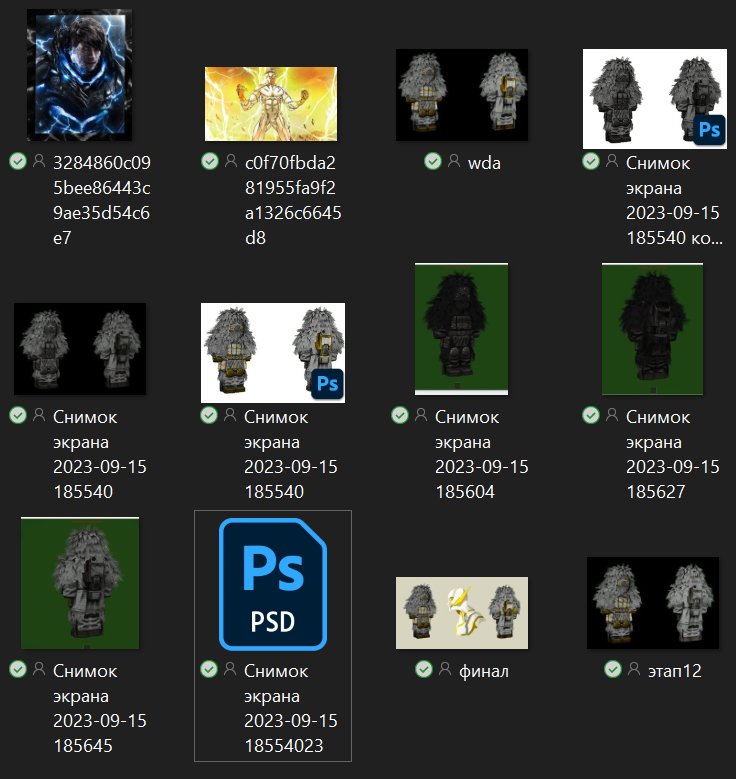Click the large Photoshop PSD file icon
Viewport: 736px width, 779px height.
tap(273, 584)
